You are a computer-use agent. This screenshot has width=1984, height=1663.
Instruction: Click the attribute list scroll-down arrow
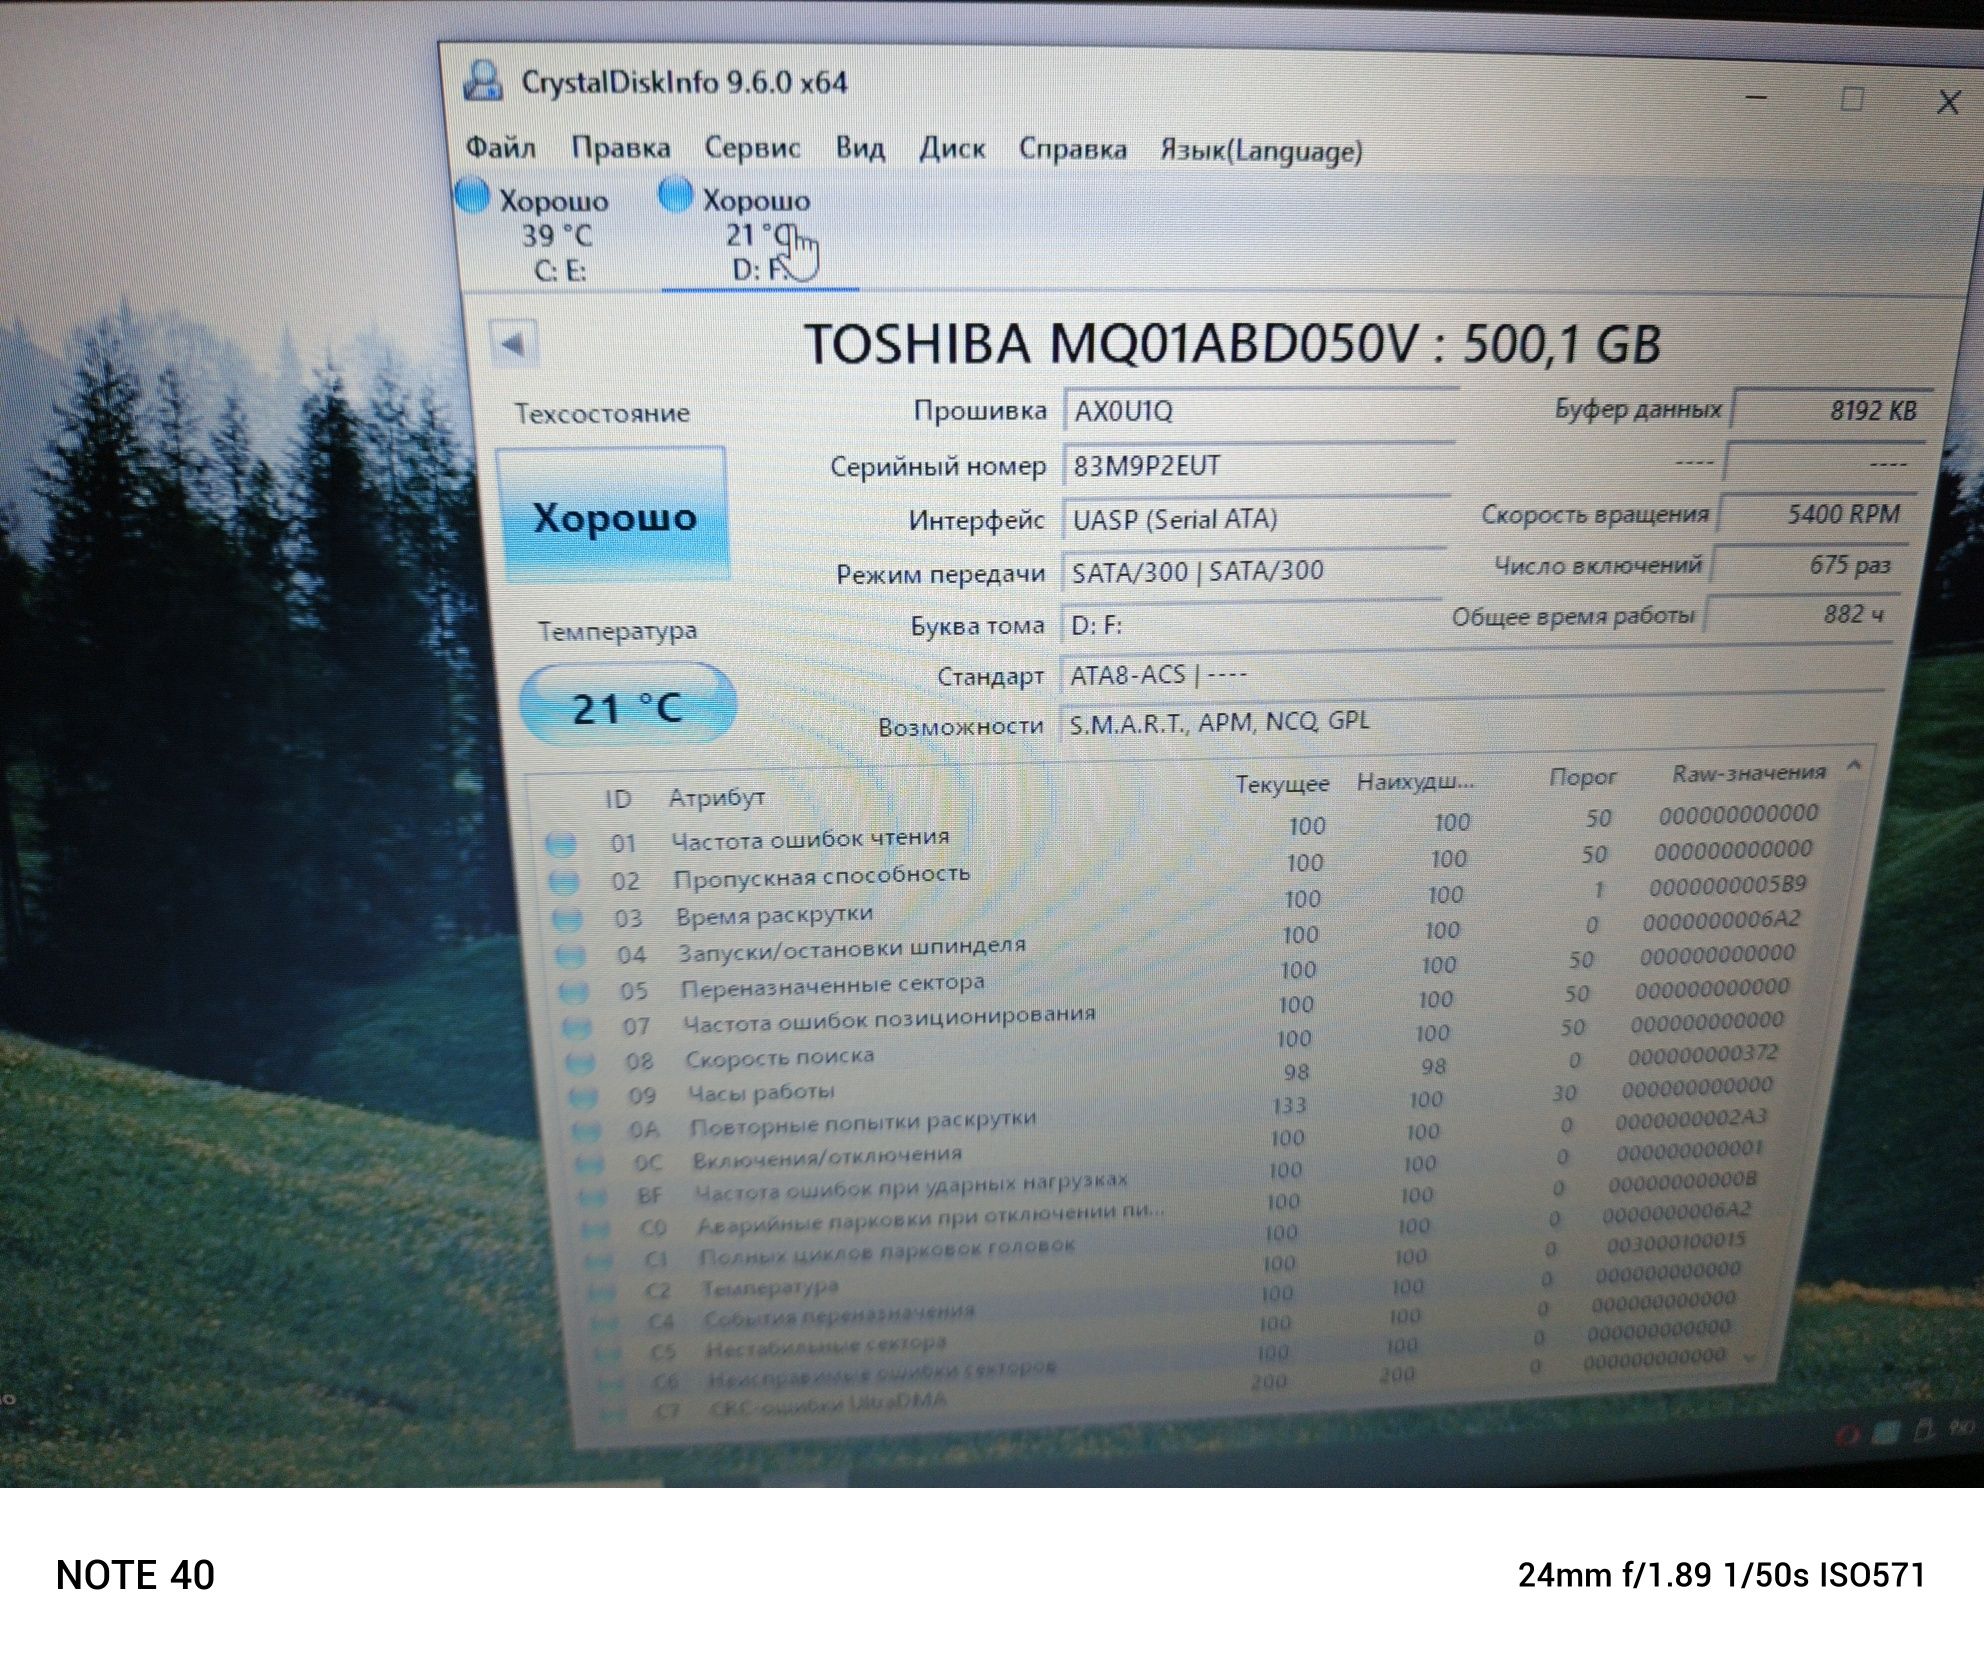1749,1358
